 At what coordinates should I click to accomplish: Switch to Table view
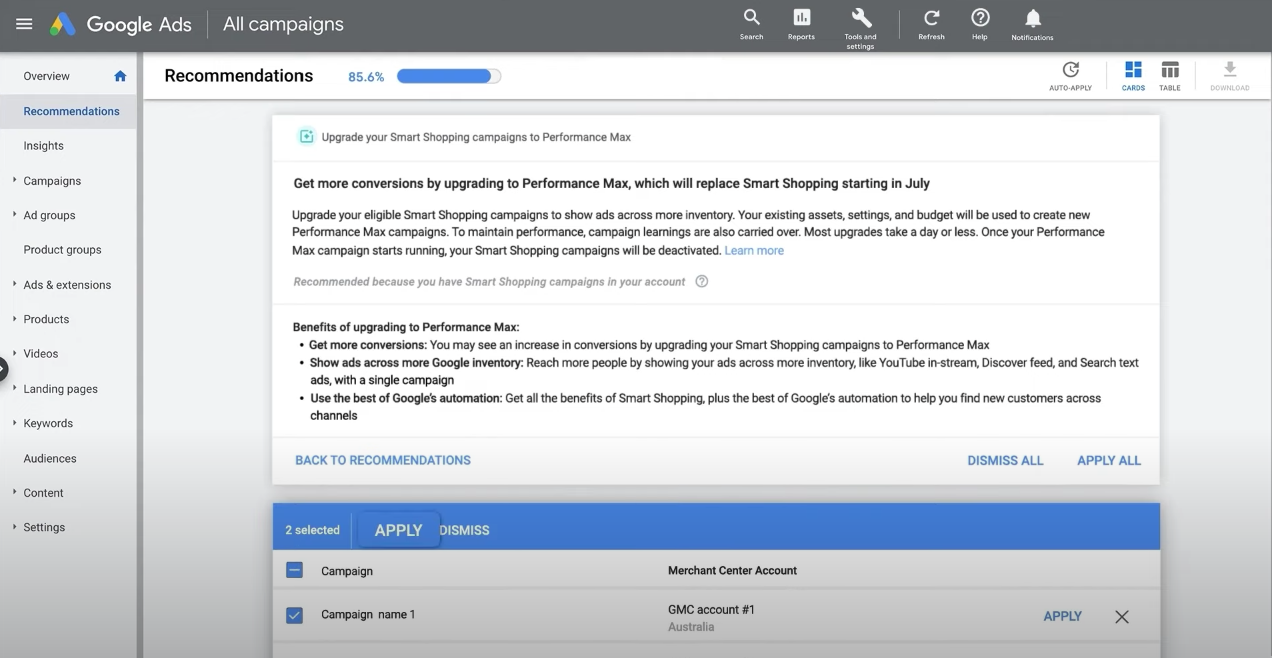(1170, 76)
